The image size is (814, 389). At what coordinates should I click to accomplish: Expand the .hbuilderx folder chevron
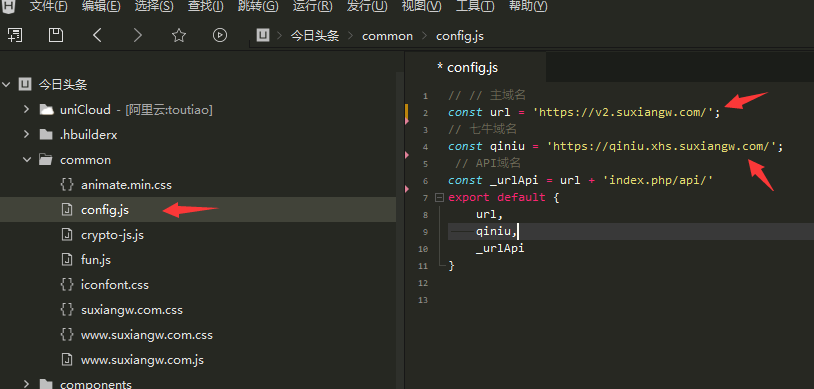(x=26, y=134)
